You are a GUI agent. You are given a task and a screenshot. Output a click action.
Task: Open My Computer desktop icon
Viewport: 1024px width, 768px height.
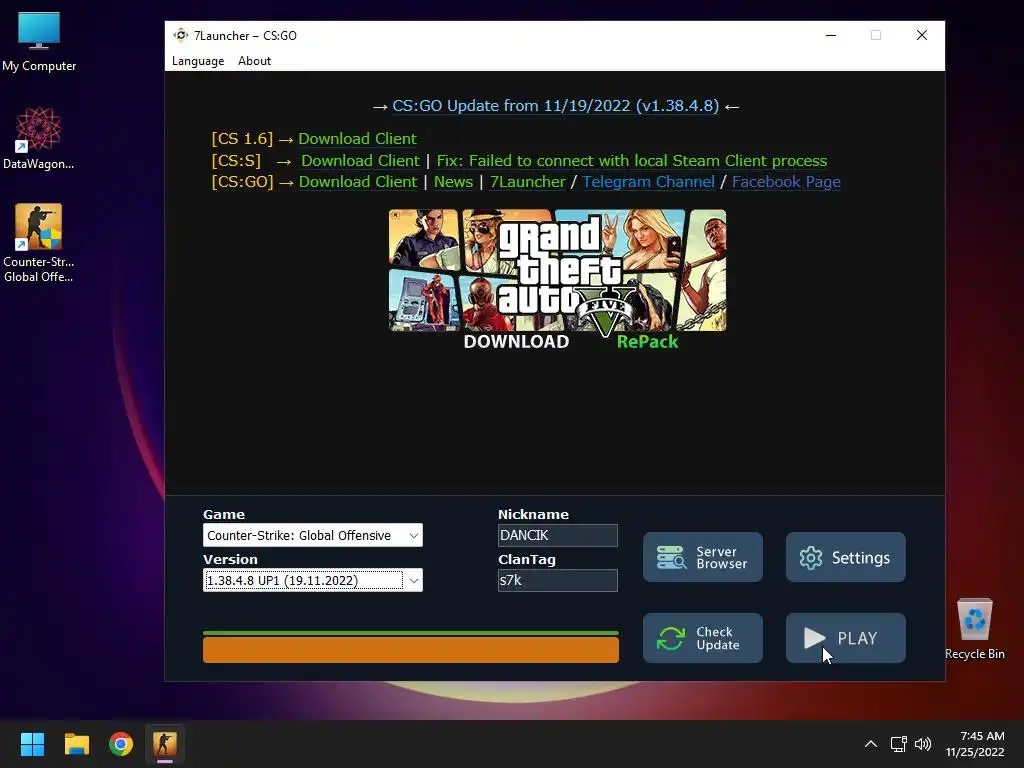39,42
